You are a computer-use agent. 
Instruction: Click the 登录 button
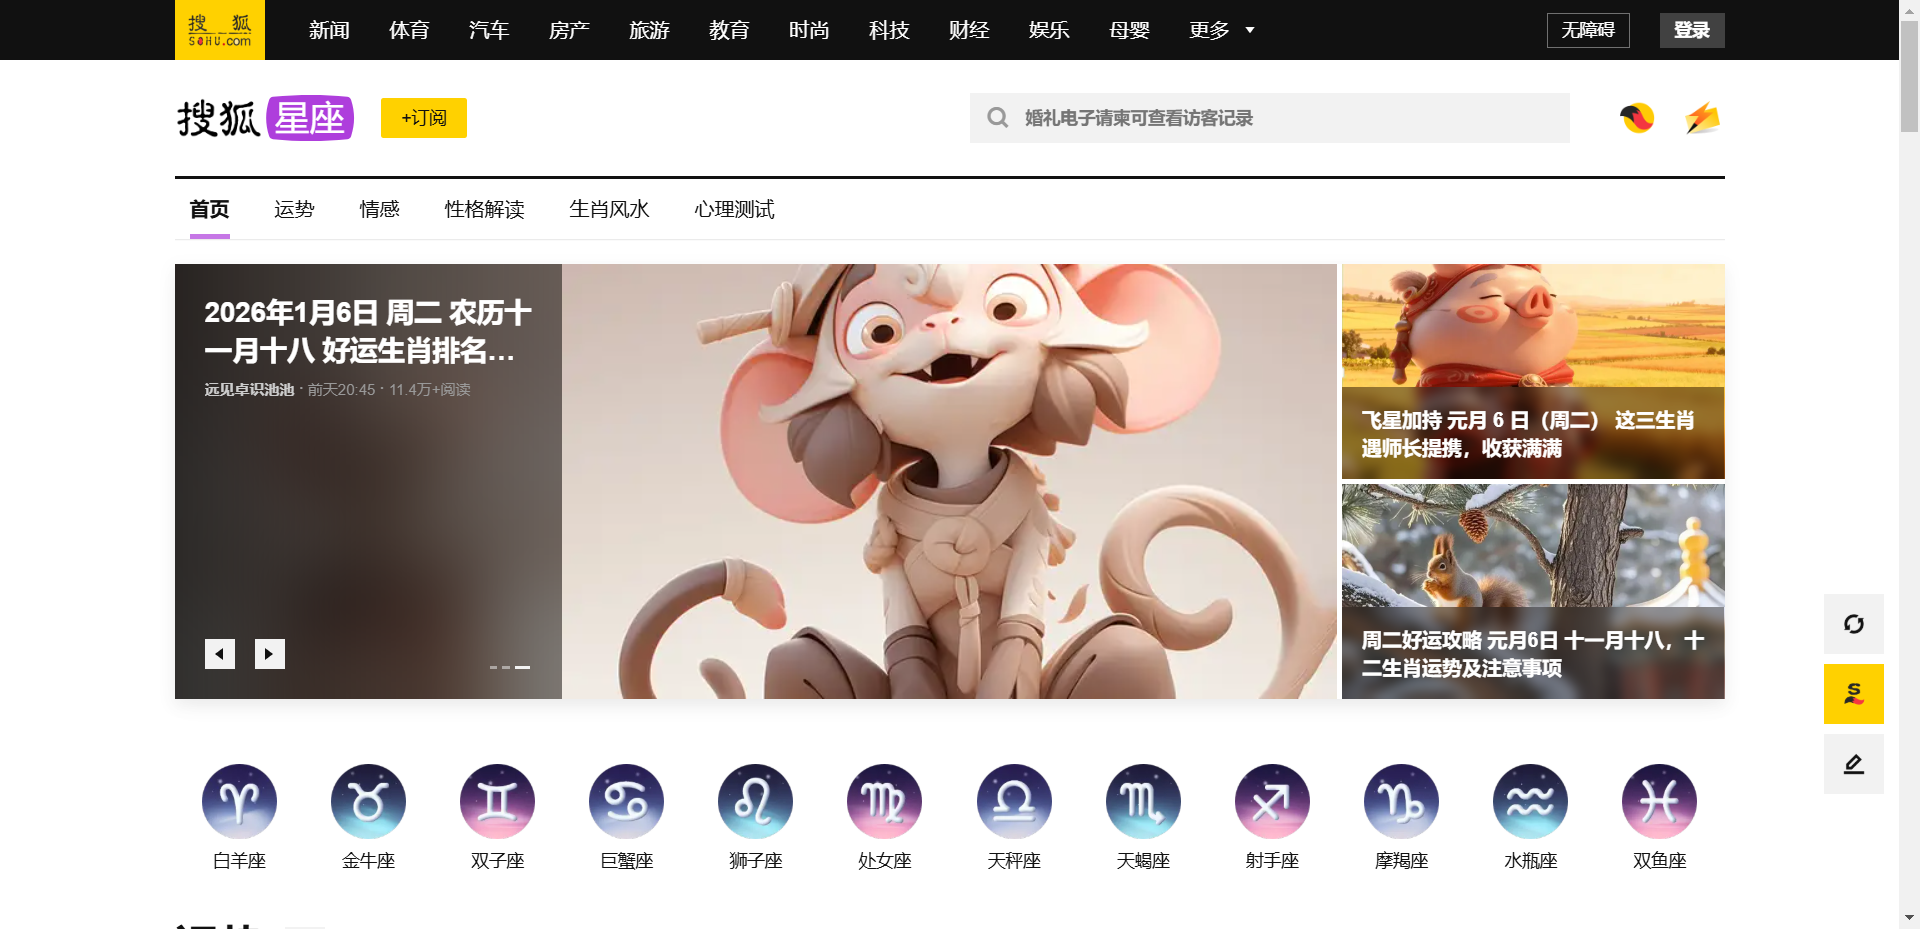(x=1691, y=30)
